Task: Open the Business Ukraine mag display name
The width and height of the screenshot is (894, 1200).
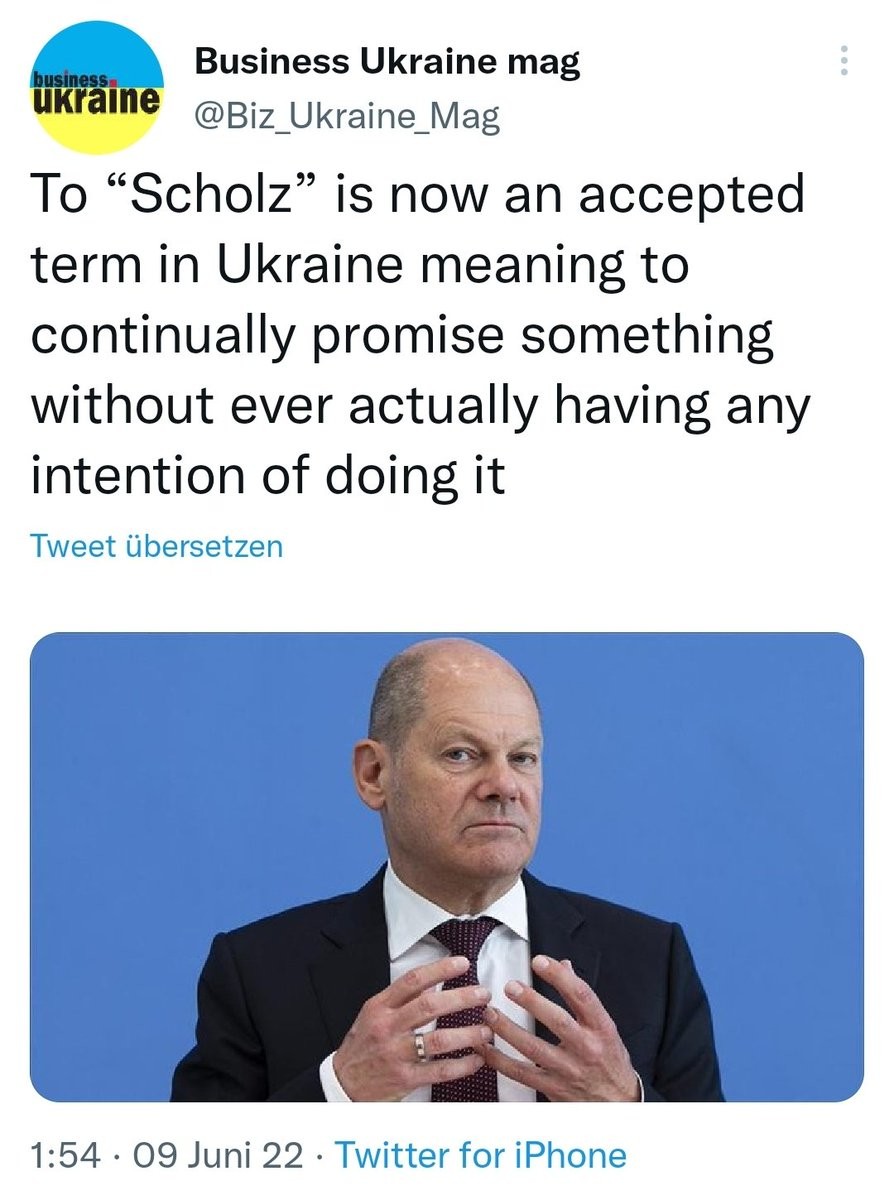Action: (x=387, y=63)
